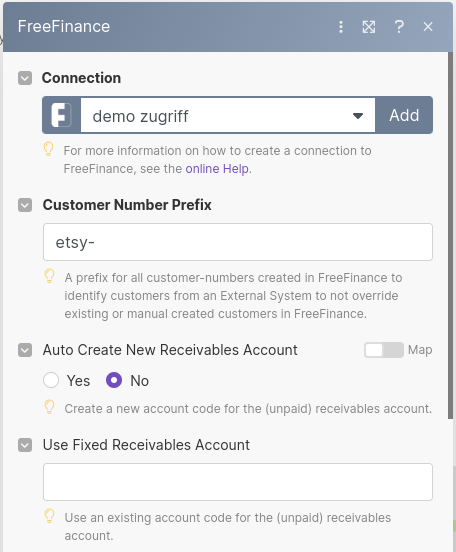Viewport: 456px width, 552px height.
Task: Collapse the Use Fixed Receivables Account section
Action: (25, 445)
